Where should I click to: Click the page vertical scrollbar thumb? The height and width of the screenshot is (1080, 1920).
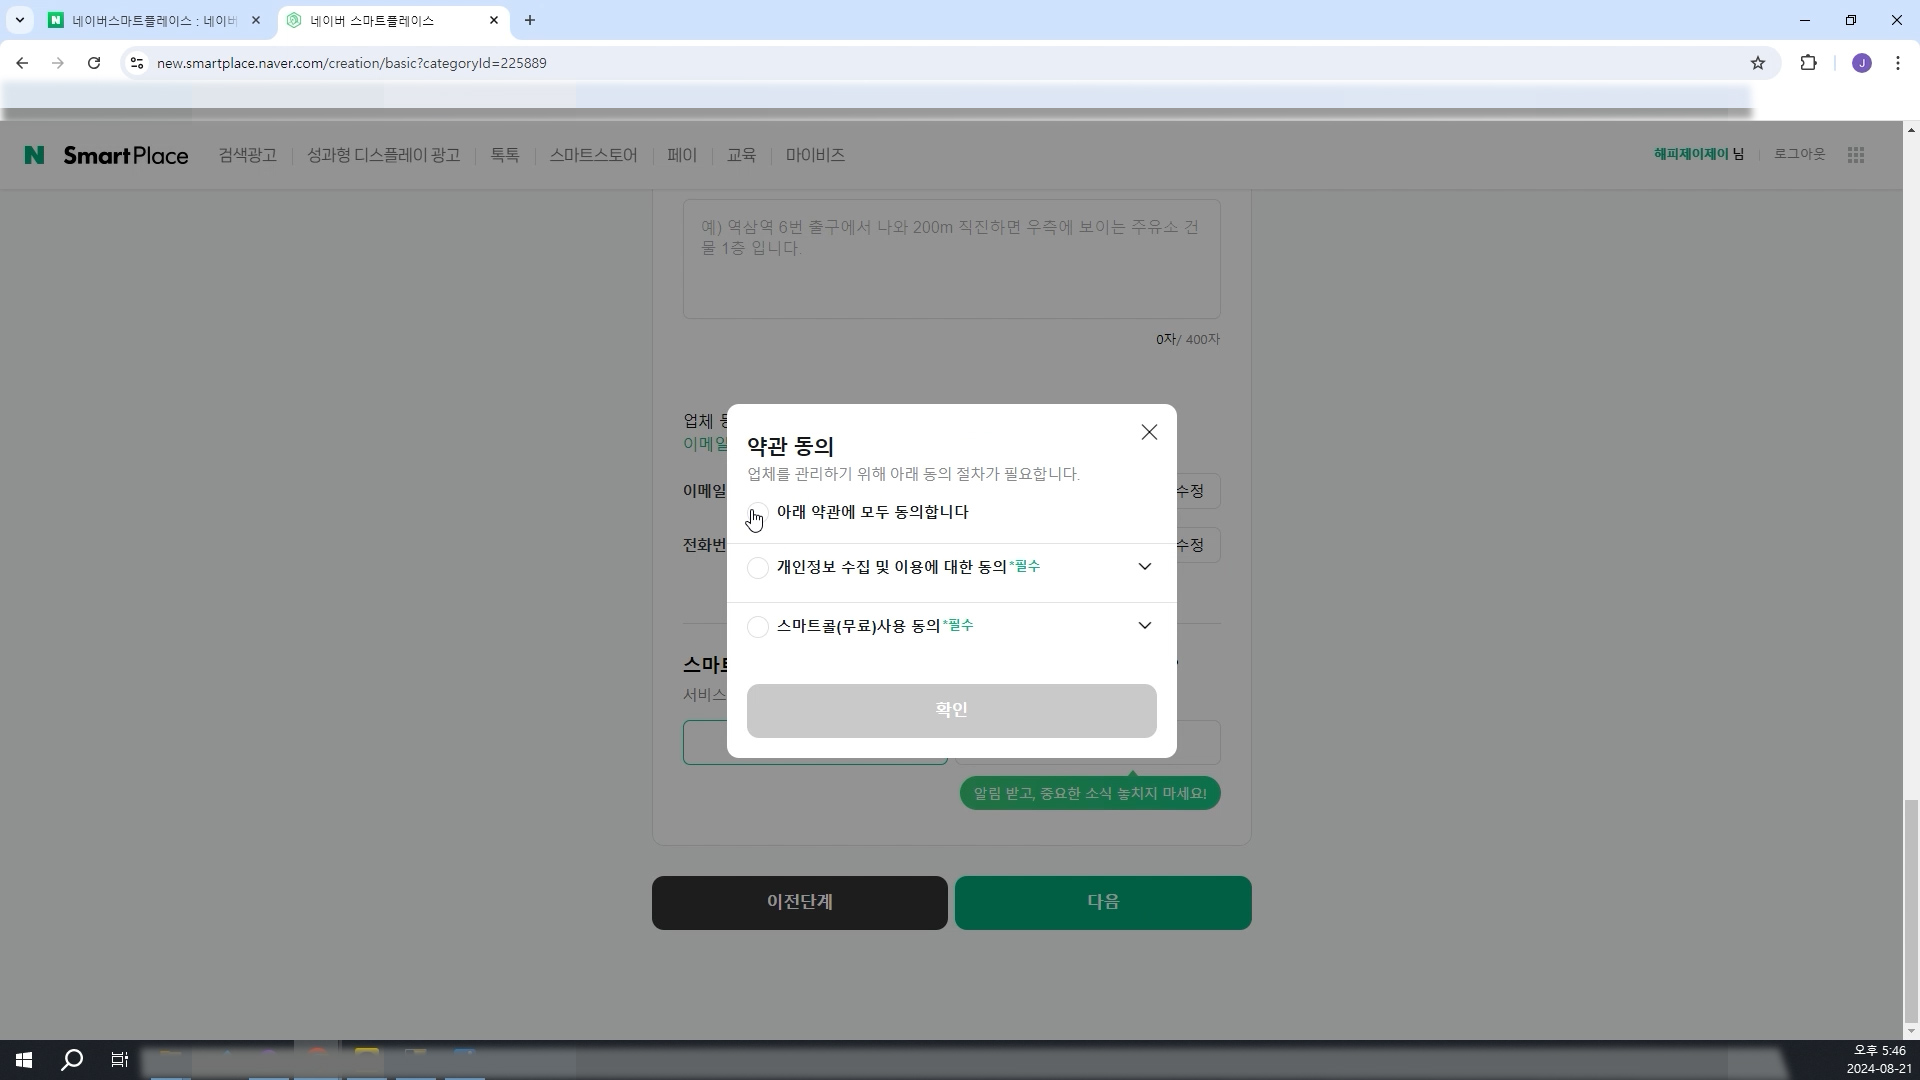click(1910, 910)
